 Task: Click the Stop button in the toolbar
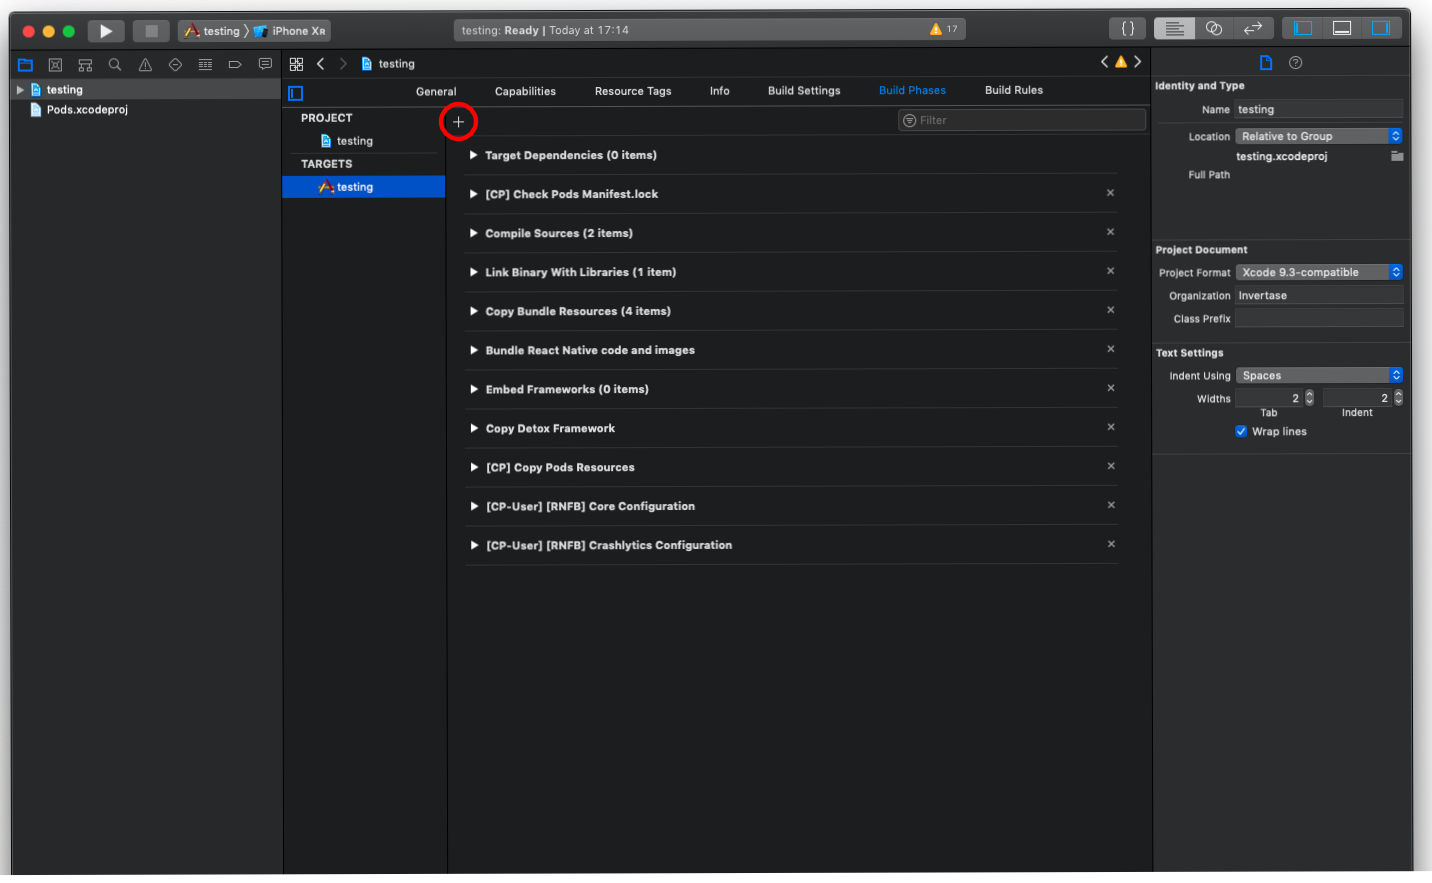151,31
